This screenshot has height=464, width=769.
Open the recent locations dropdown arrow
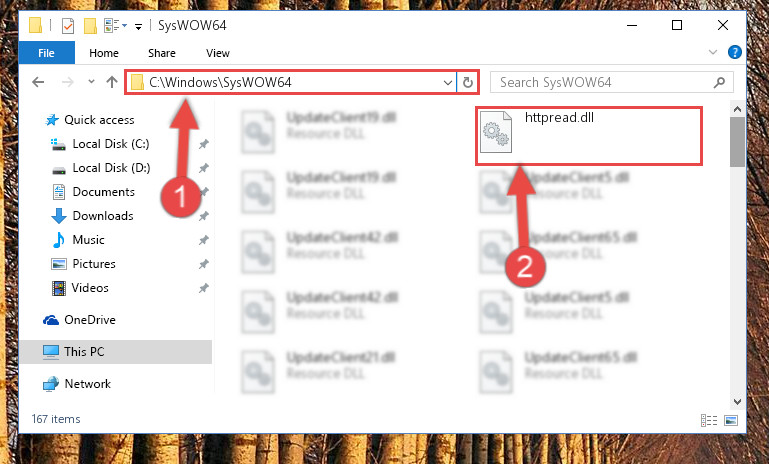(91, 82)
